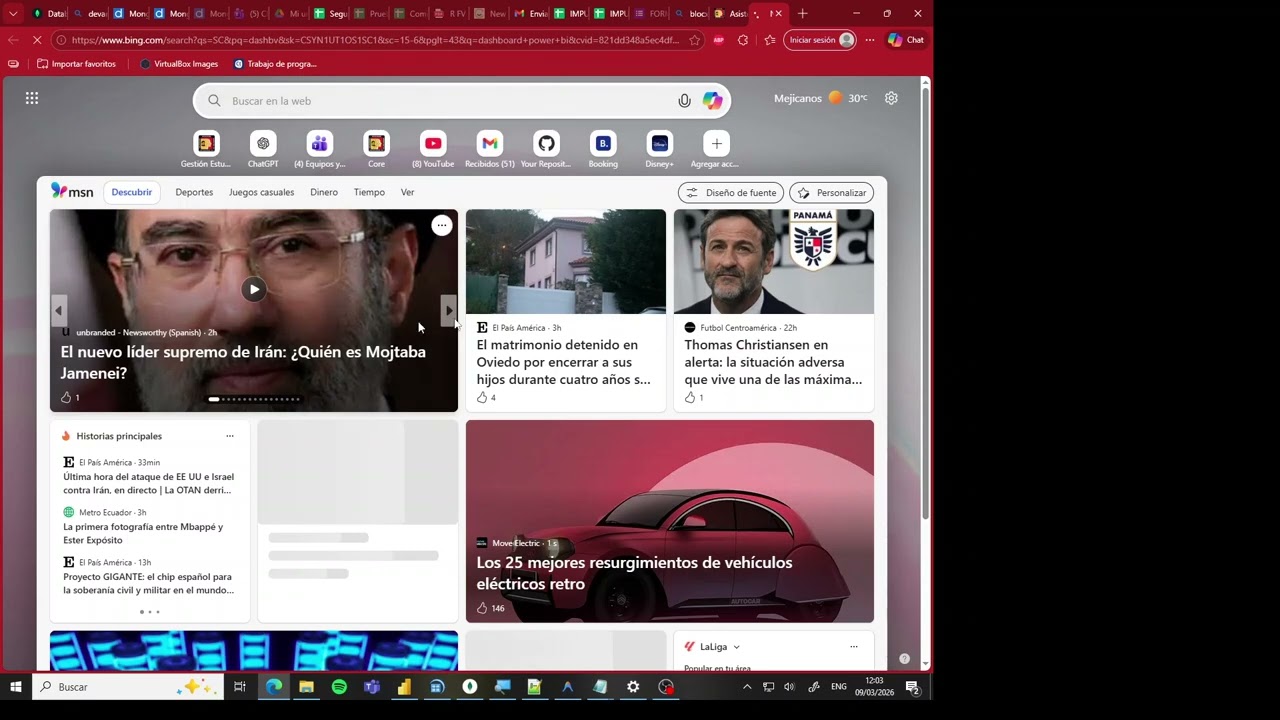Open Historias principales more options menu
The image size is (1280, 720).
229,436
